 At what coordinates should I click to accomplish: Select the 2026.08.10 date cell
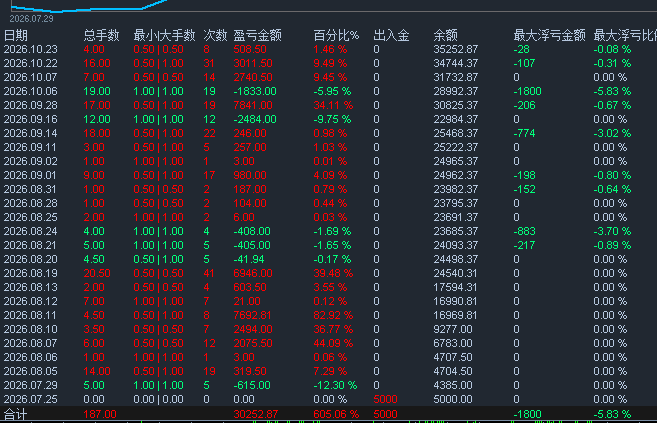(x=31, y=329)
